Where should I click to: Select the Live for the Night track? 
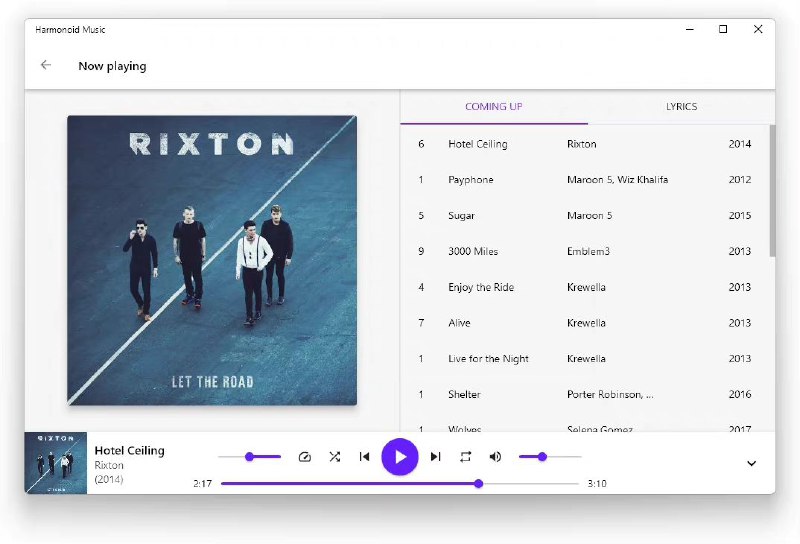585,358
